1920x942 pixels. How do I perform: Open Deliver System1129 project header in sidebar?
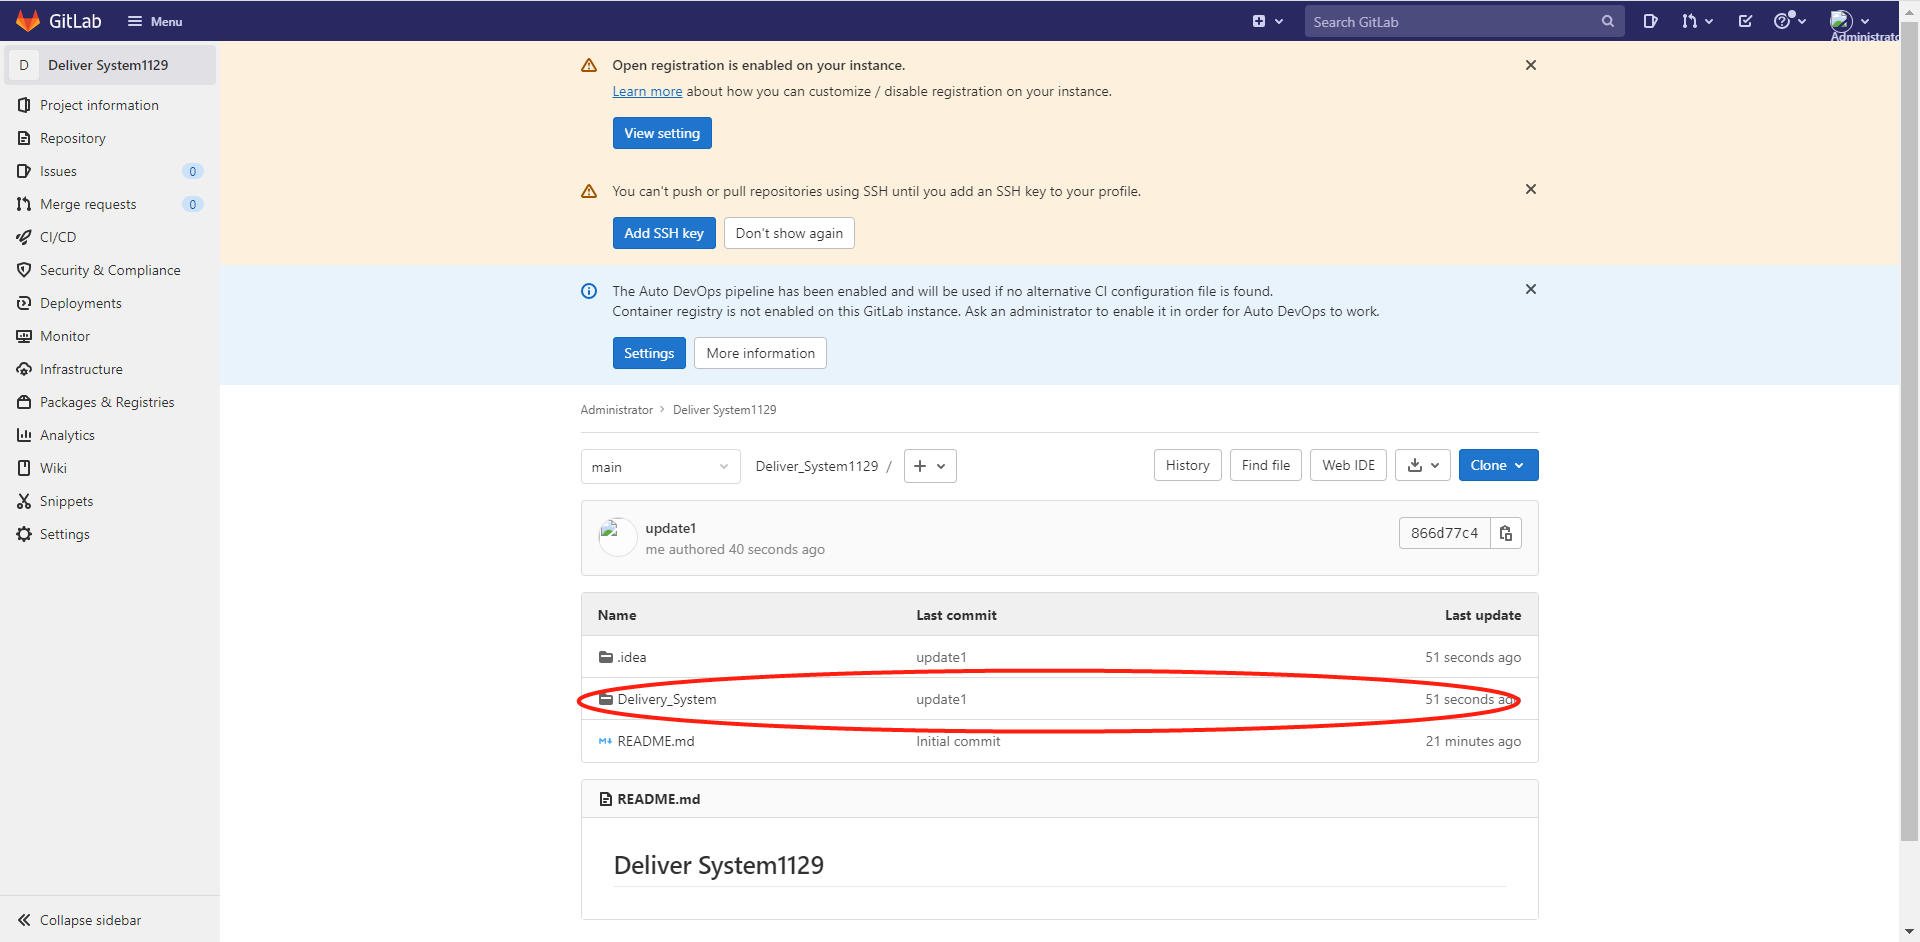108,65
